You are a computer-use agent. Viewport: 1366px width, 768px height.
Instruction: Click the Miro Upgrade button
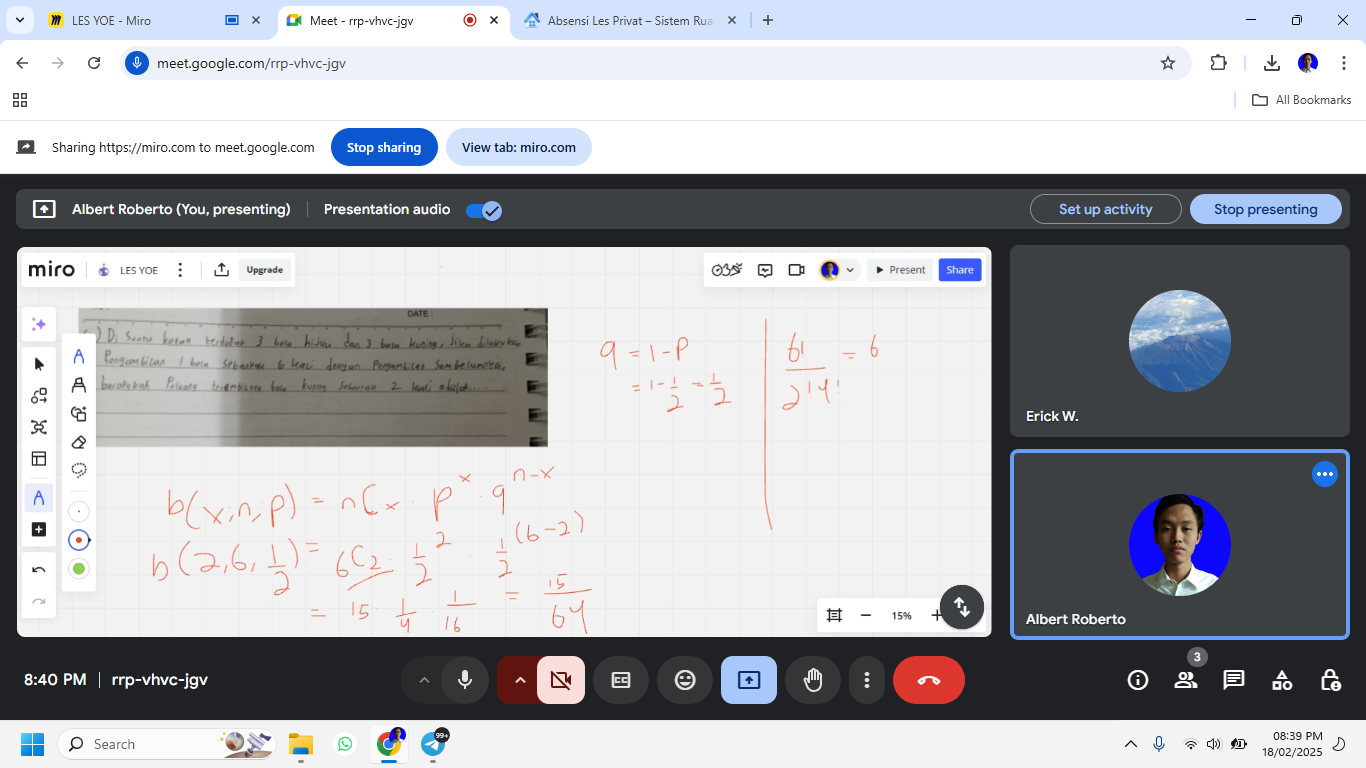click(x=264, y=270)
